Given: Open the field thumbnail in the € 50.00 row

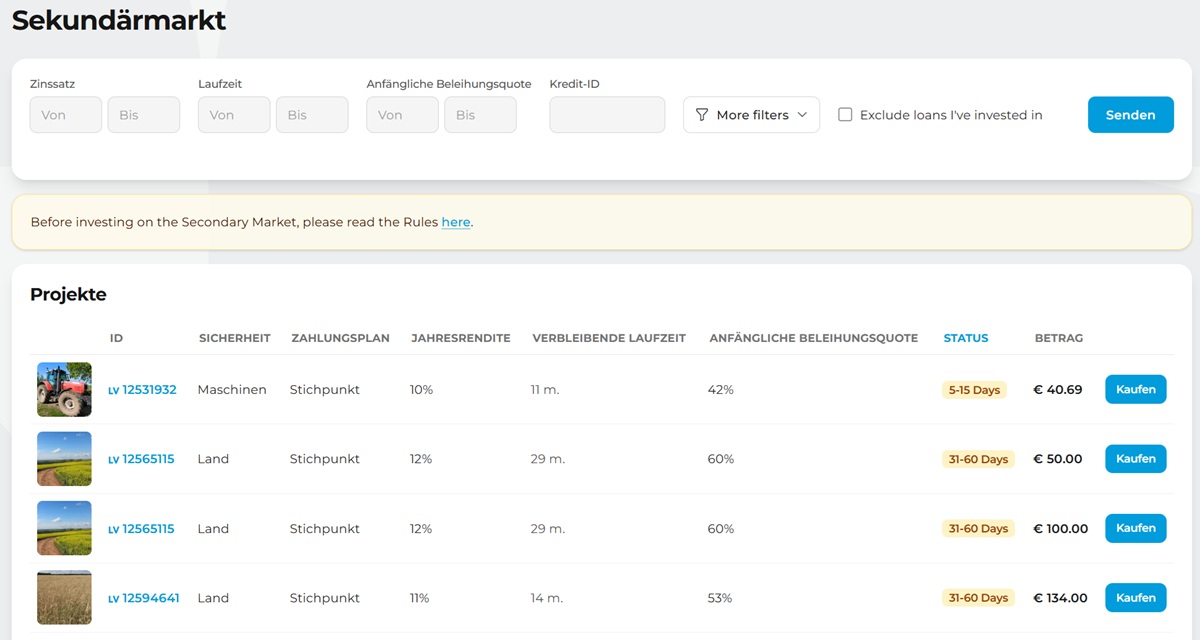Looking at the screenshot, I should tap(64, 459).
